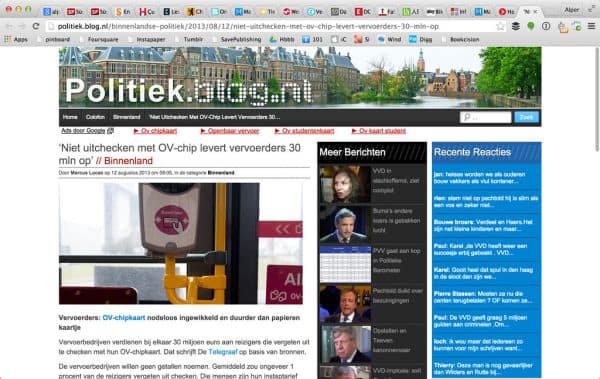Open the Alper profile button
The height and width of the screenshot is (379, 600).
[x=572, y=10]
